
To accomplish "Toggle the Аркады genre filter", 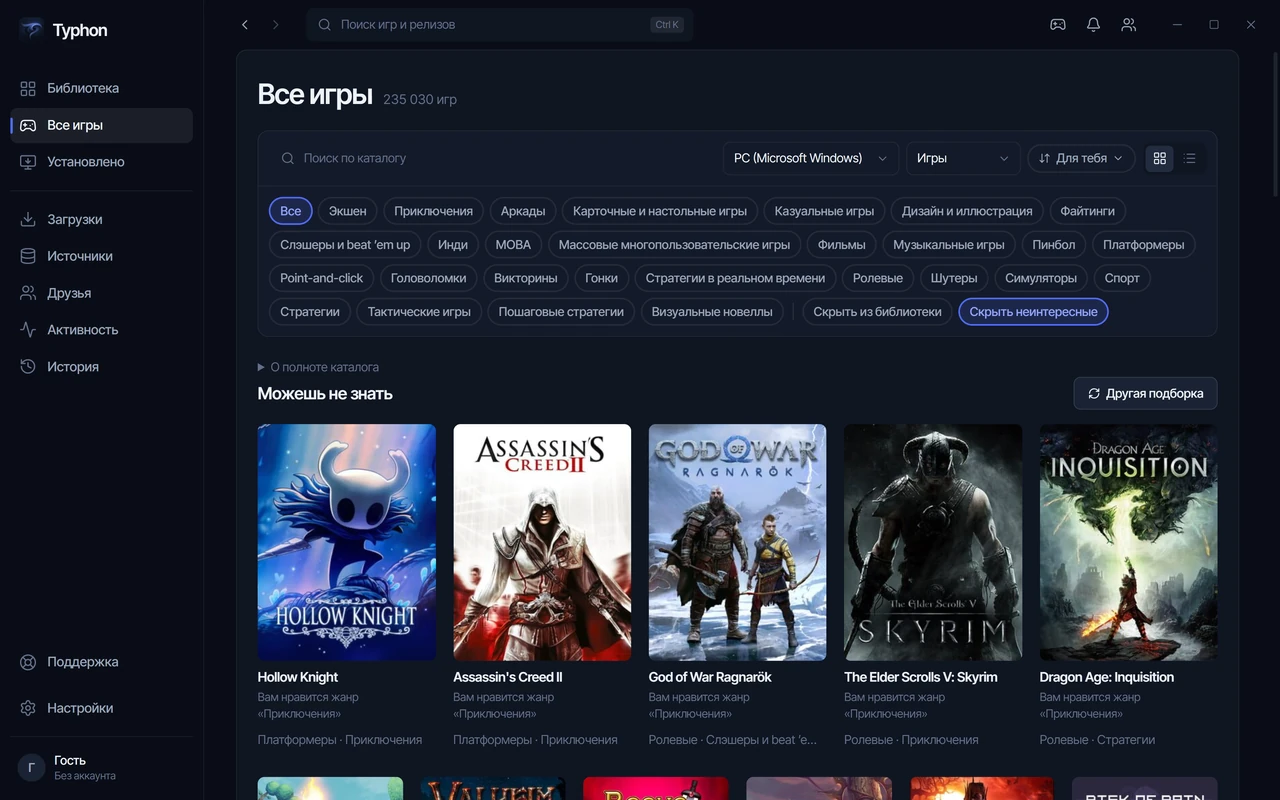I will coord(523,211).
